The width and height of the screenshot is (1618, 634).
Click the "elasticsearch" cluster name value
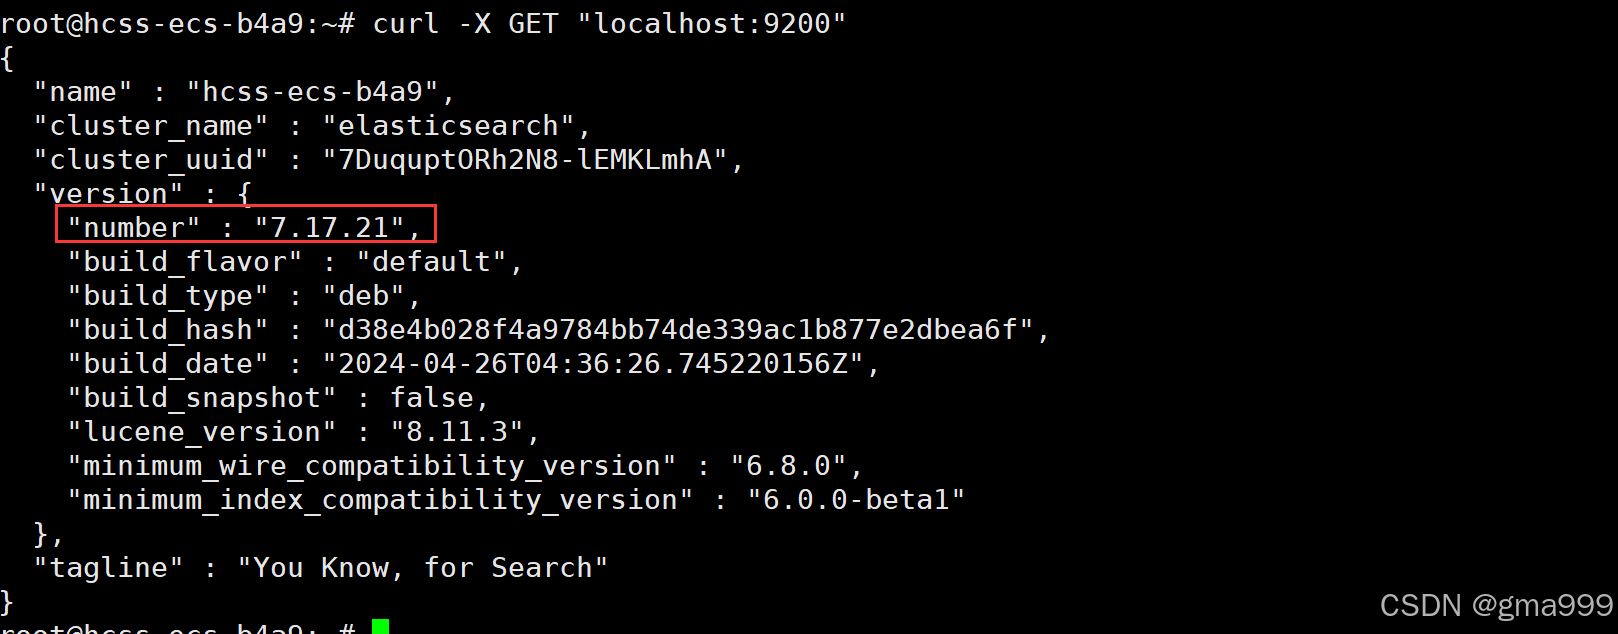click(x=448, y=126)
